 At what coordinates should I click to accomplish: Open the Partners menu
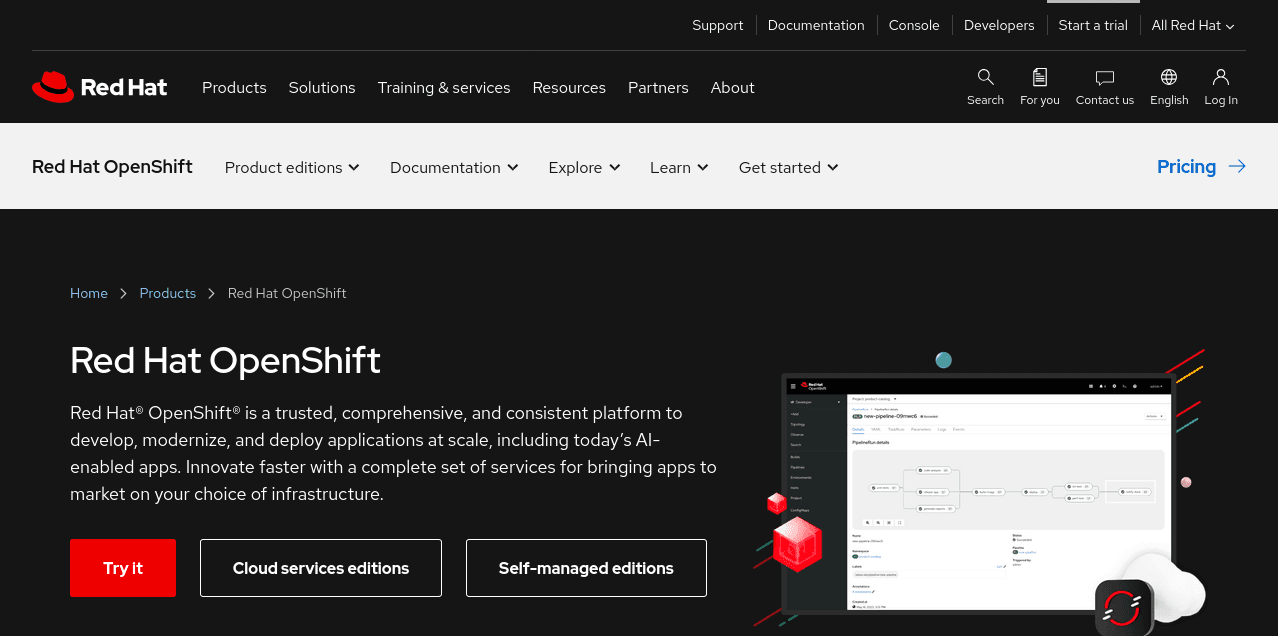click(x=658, y=87)
